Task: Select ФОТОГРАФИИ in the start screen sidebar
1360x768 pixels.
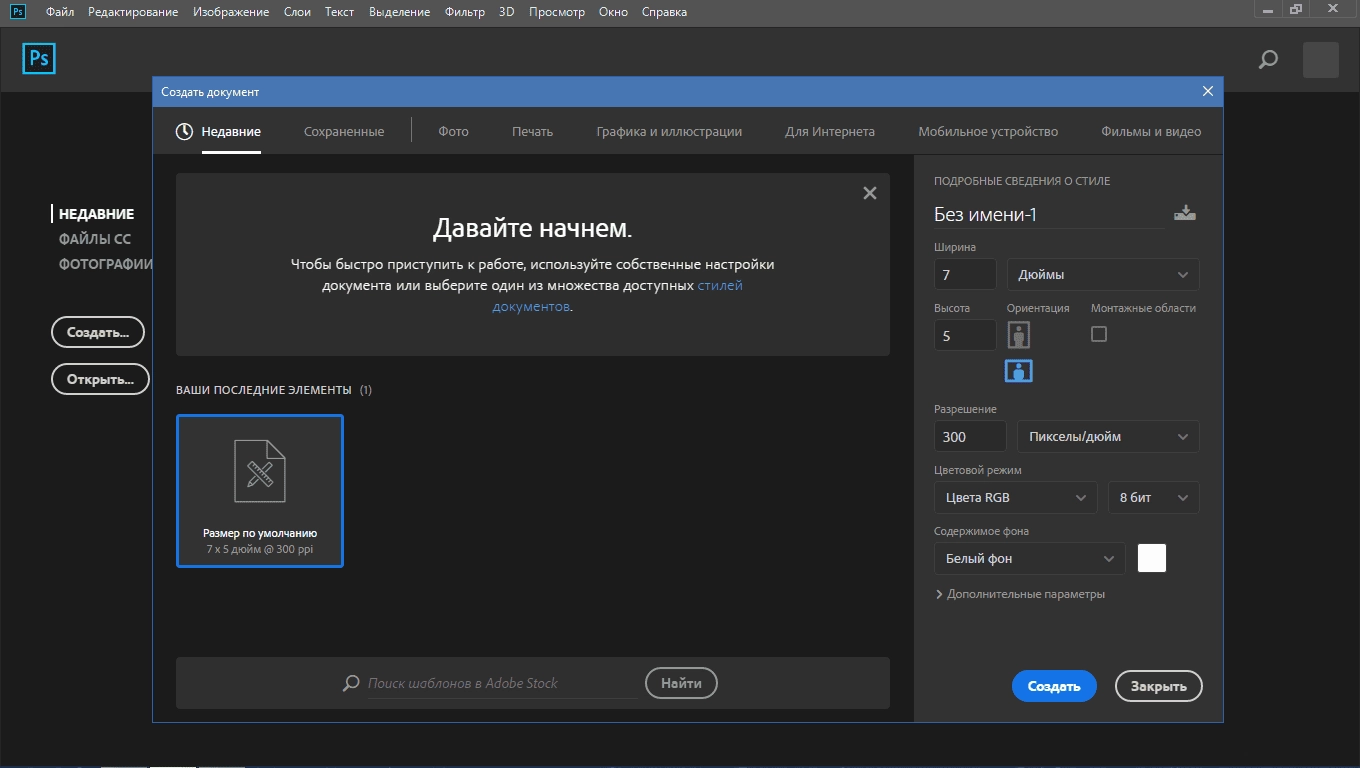Action: click(105, 264)
